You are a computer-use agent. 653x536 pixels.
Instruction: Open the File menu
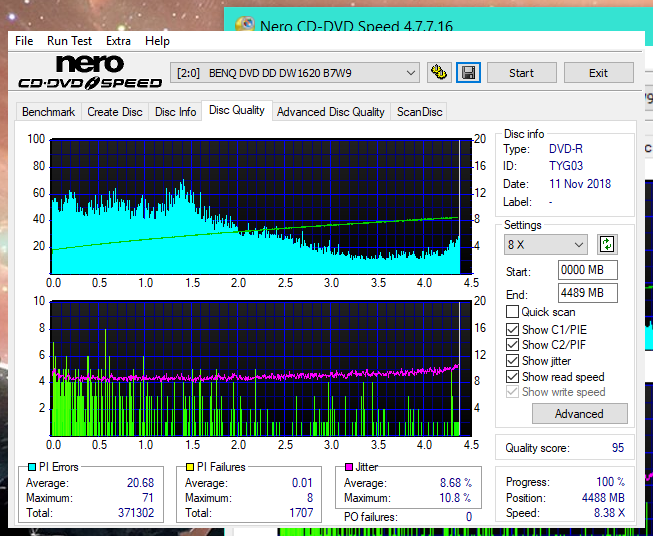pos(24,41)
